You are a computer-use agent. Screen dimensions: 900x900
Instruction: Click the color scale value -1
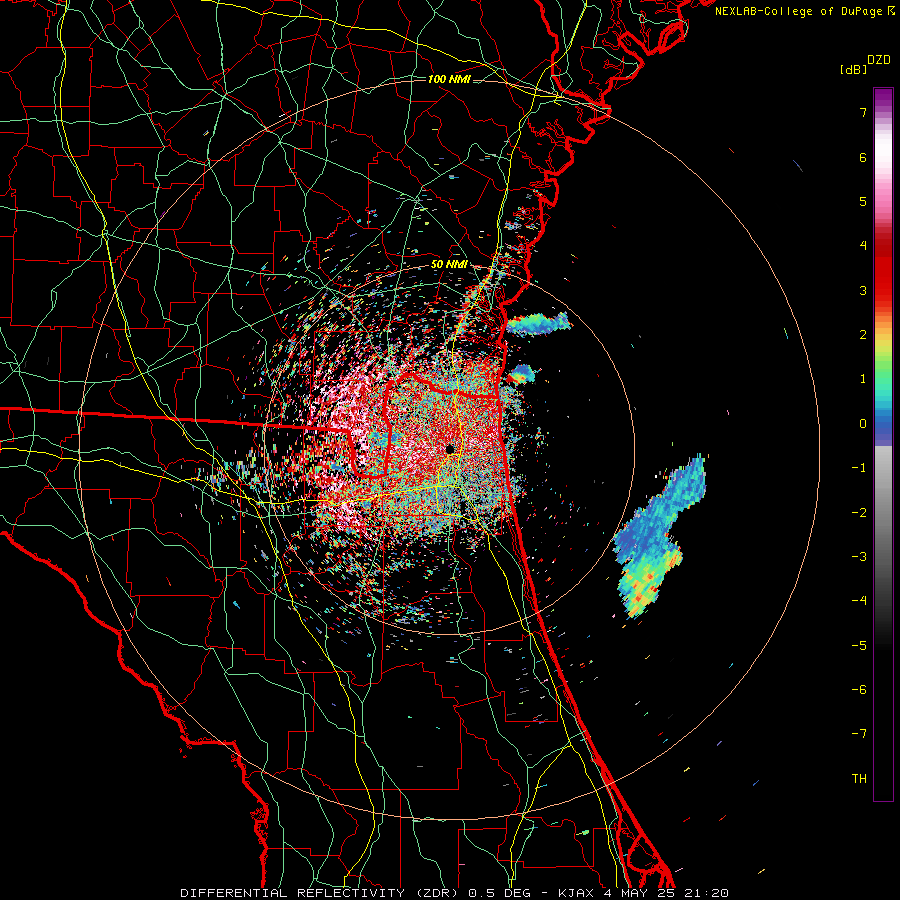pyautogui.click(x=859, y=468)
